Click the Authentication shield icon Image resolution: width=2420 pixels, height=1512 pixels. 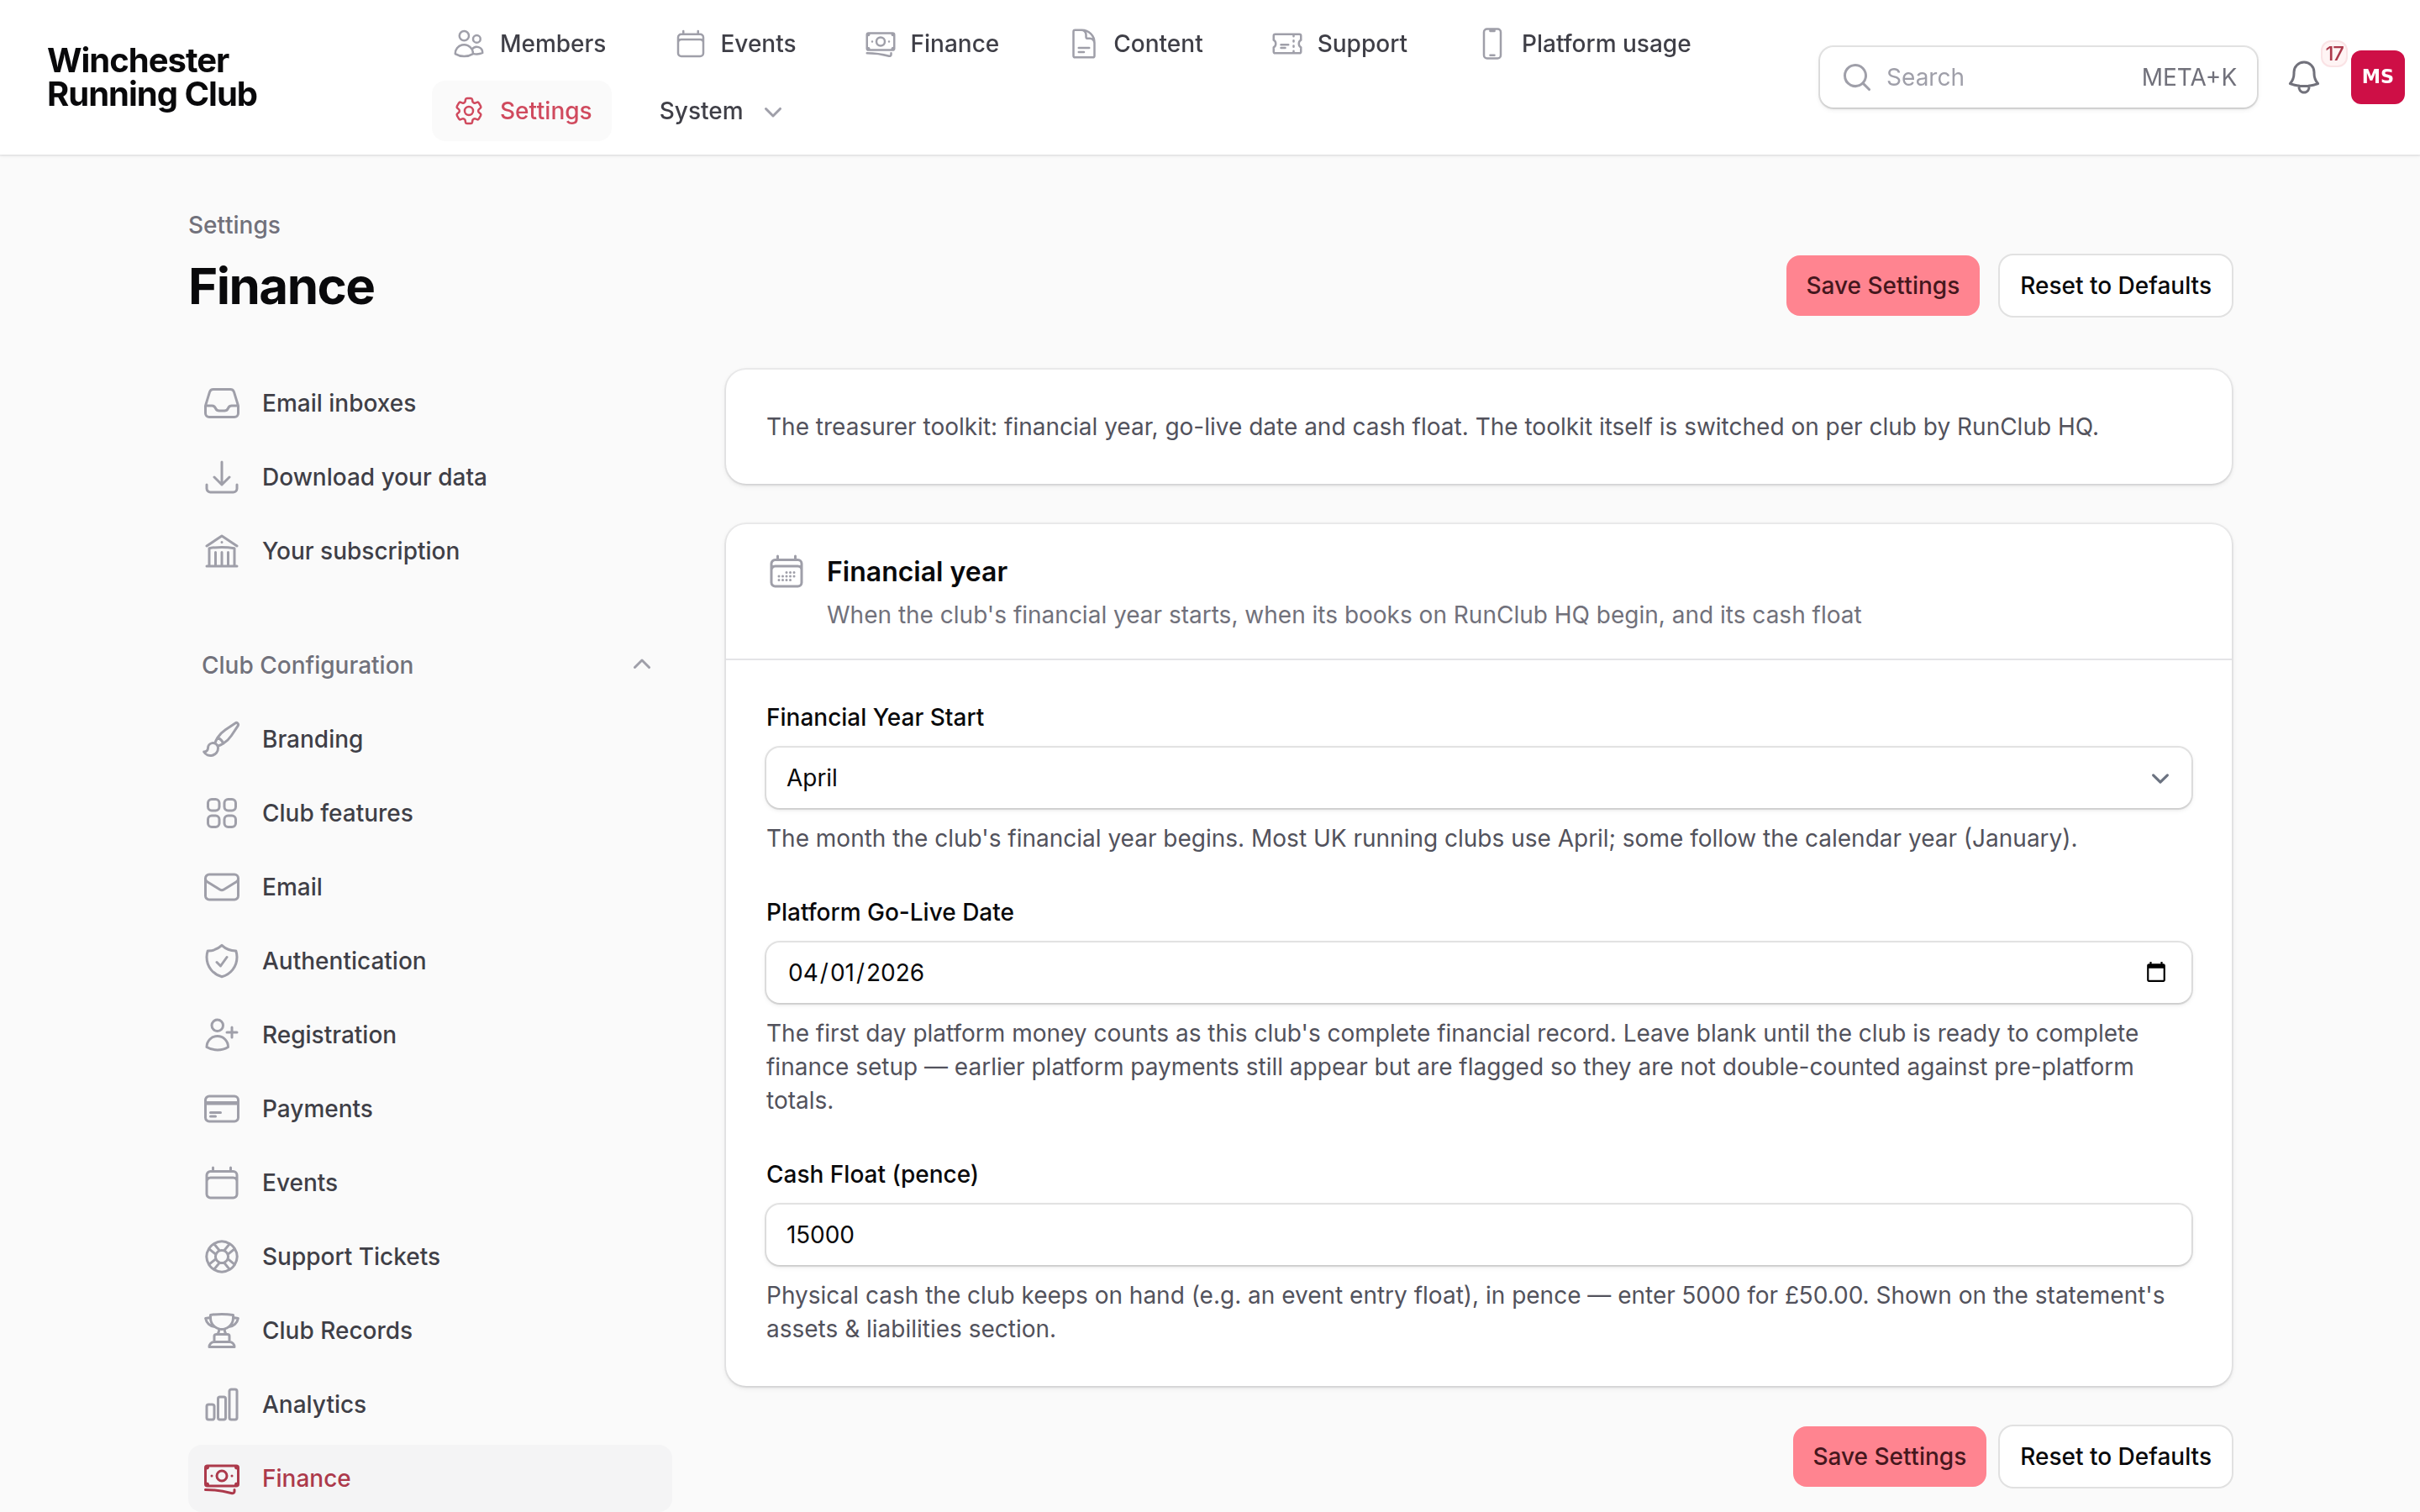221,961
